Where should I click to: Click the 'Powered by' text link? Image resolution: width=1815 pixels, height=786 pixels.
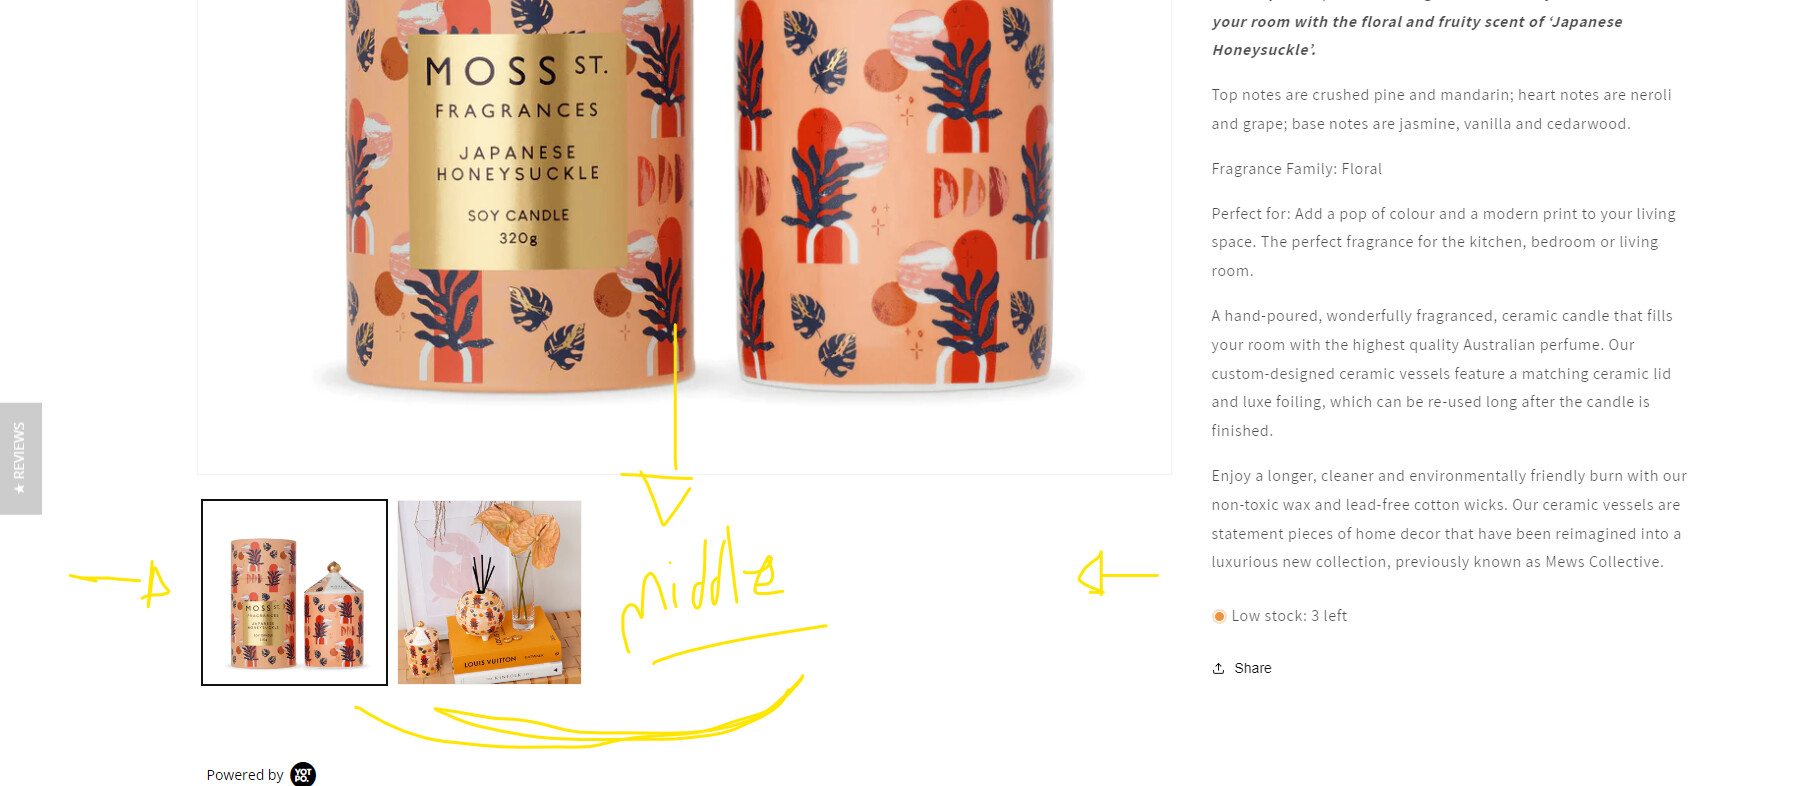click(x=245, y=775)
